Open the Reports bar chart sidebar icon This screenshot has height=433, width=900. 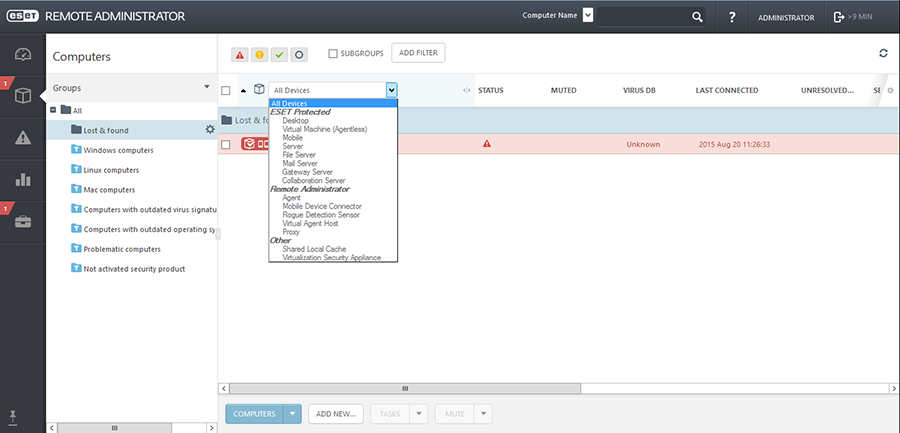(23, 179)
